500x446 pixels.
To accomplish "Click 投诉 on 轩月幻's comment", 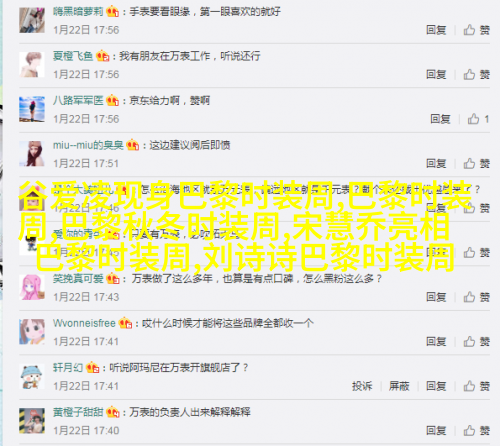I will click(362, 386).
